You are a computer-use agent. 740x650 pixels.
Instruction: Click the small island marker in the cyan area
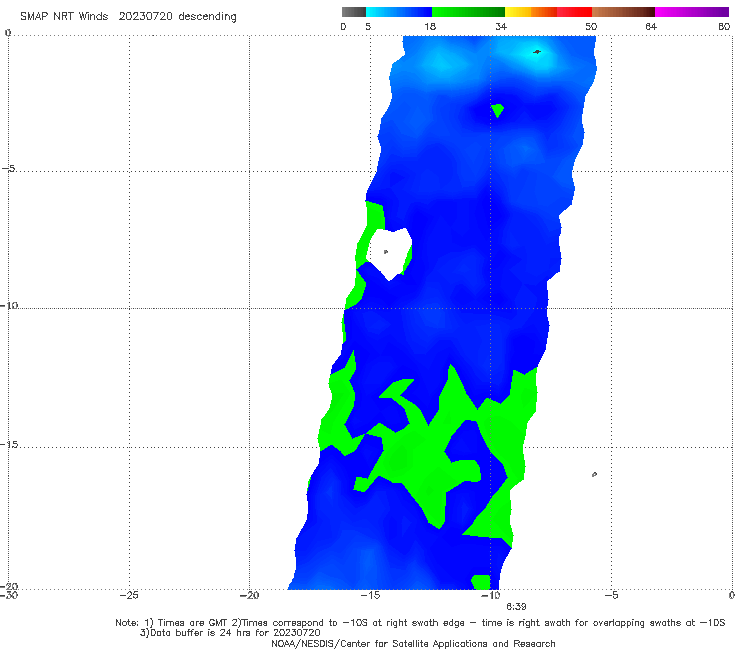point(537,51)
